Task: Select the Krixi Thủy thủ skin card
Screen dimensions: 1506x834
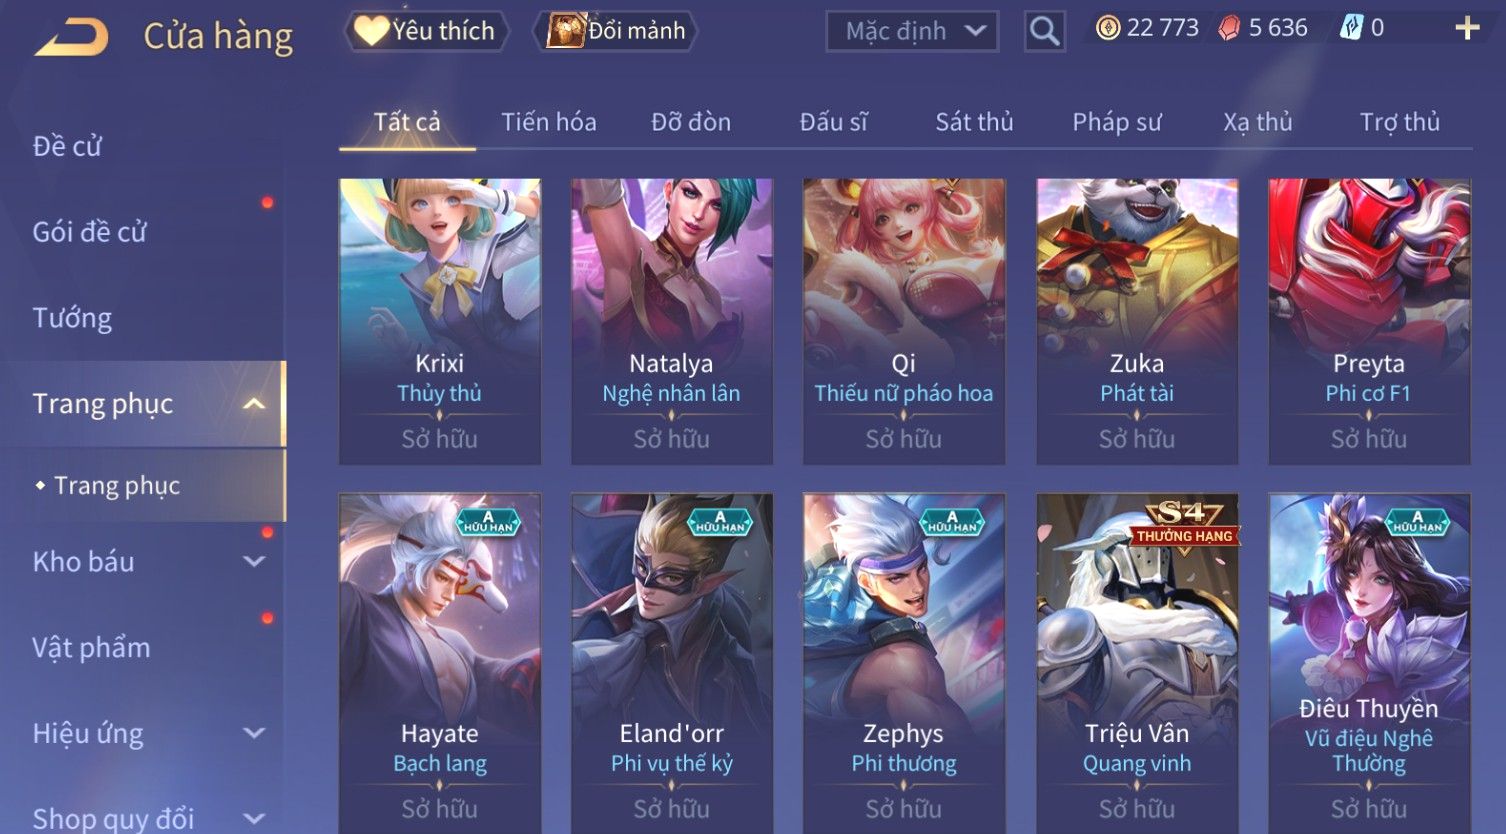Action: [440, 322]
